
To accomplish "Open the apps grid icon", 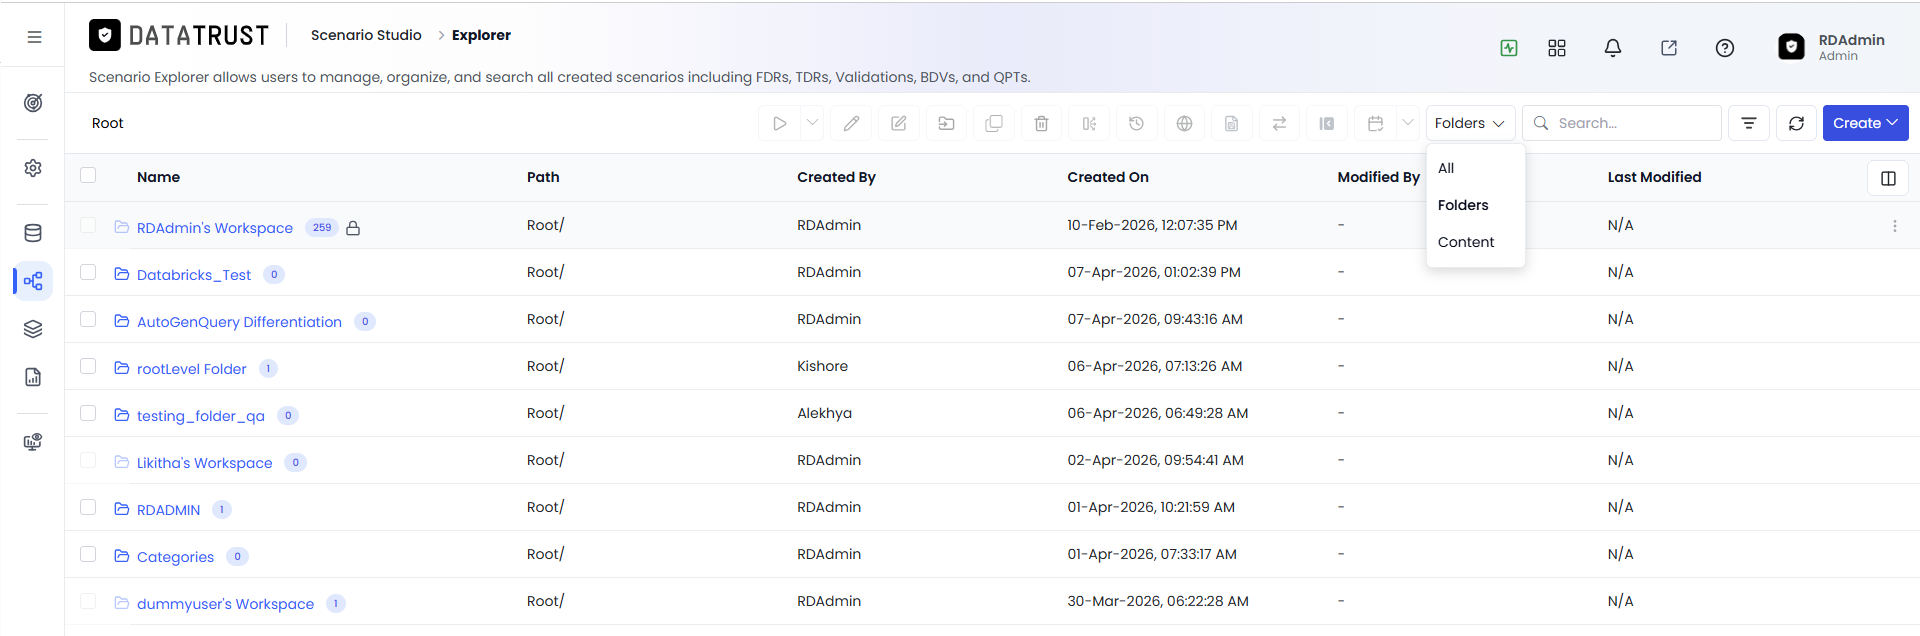I will pos(1557,48).
